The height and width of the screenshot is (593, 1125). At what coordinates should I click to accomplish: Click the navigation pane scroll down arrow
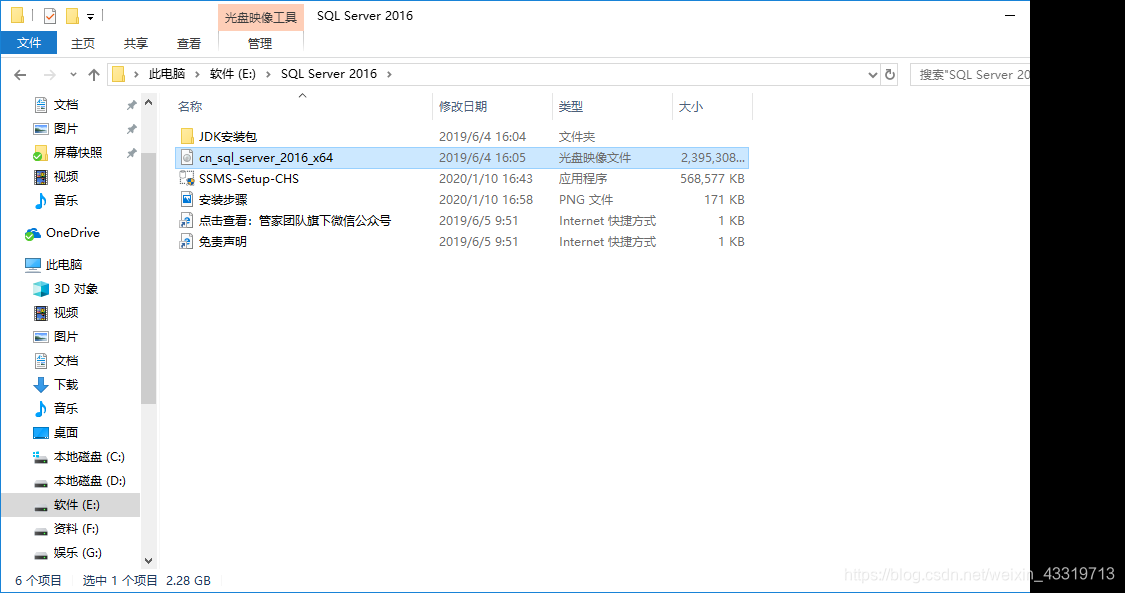point(149,561)
